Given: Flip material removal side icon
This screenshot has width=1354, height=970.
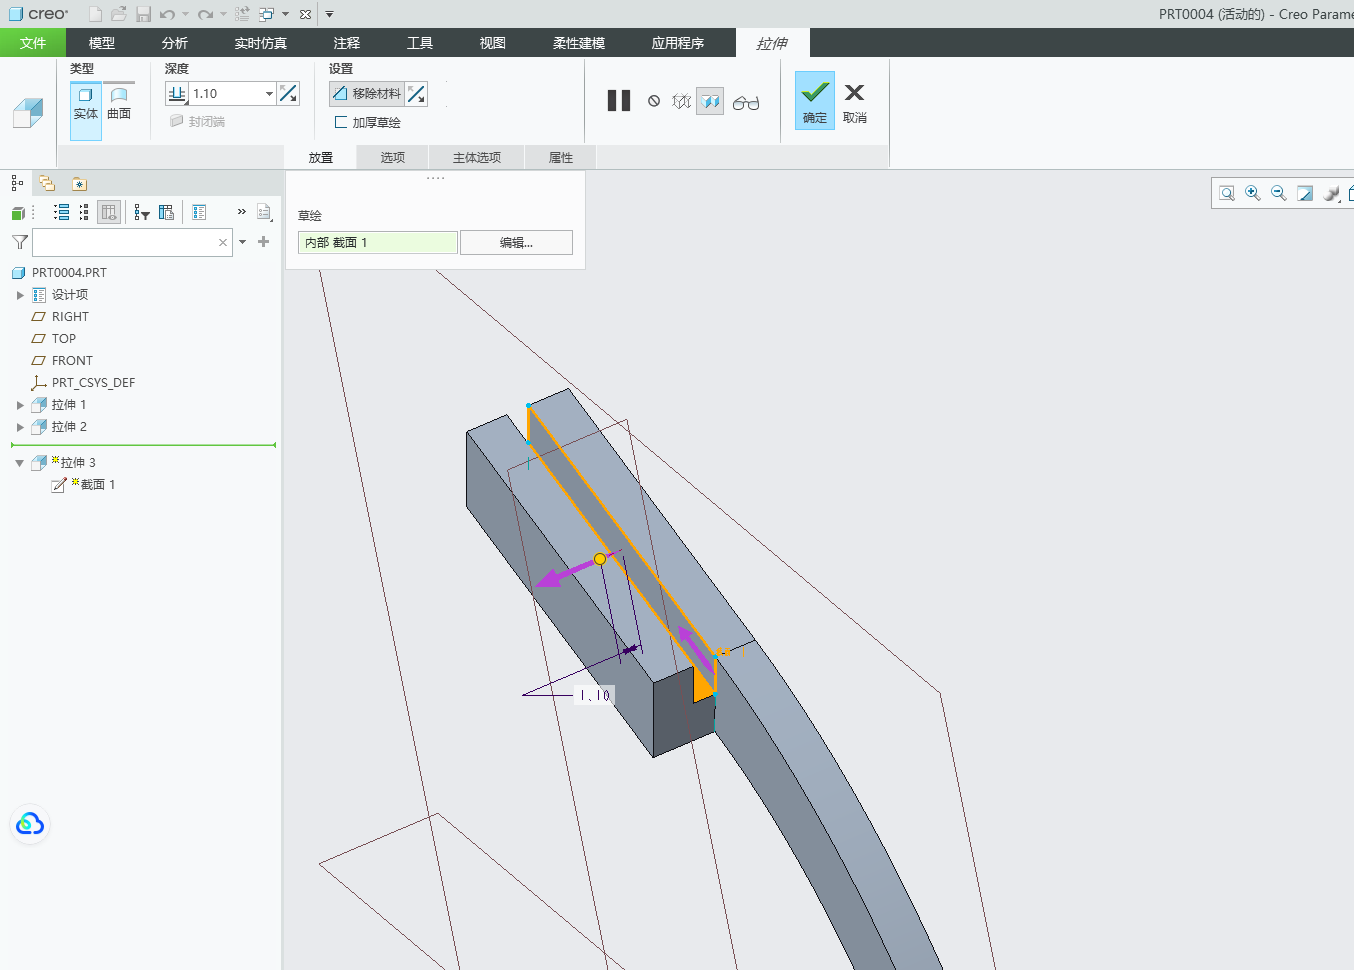Looking at the screenshot, I should (417, 94).
